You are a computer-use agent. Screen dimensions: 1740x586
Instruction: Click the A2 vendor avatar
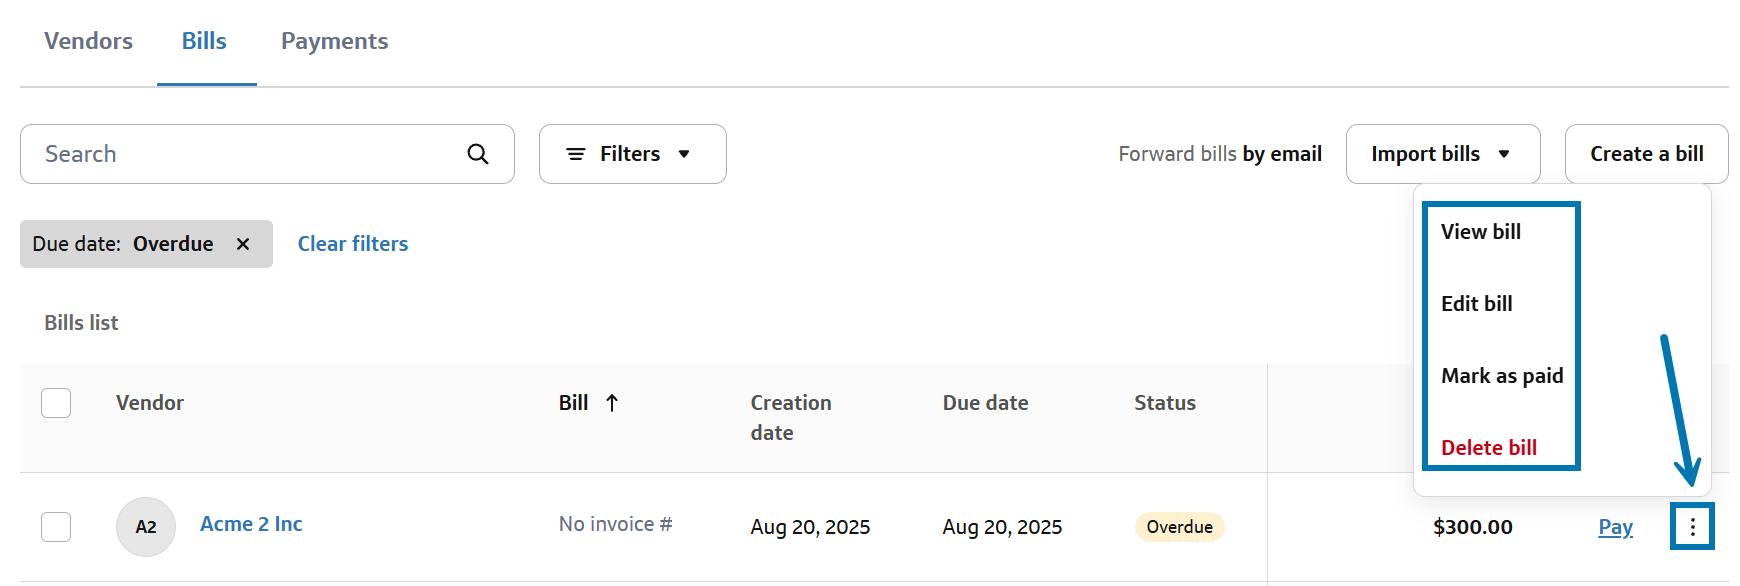tap(146, 527)
